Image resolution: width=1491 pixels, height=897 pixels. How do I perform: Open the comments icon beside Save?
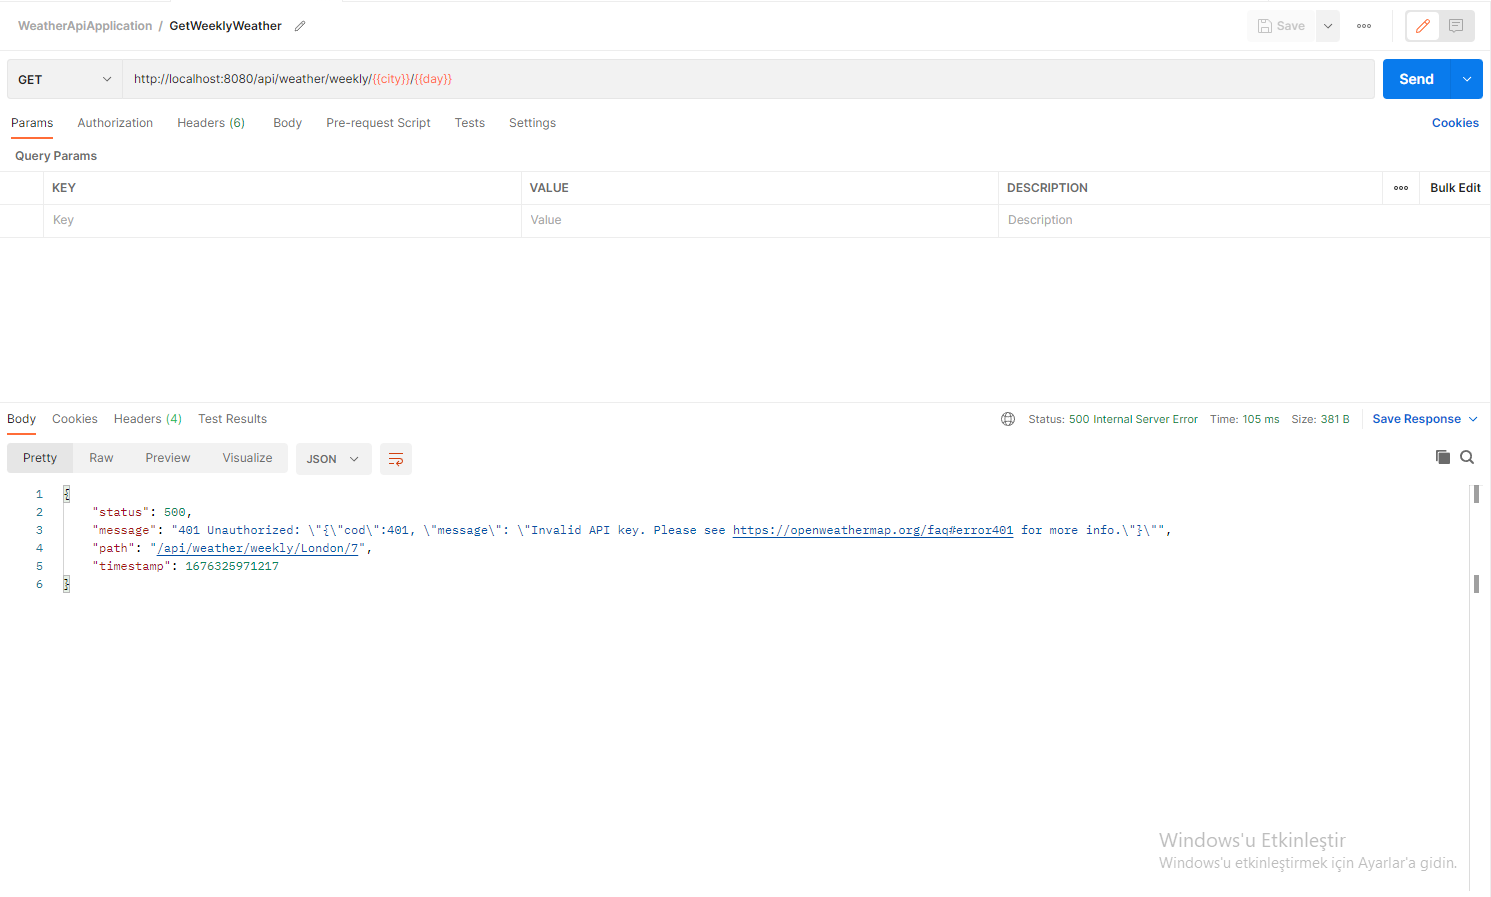tap(1456, 25)
